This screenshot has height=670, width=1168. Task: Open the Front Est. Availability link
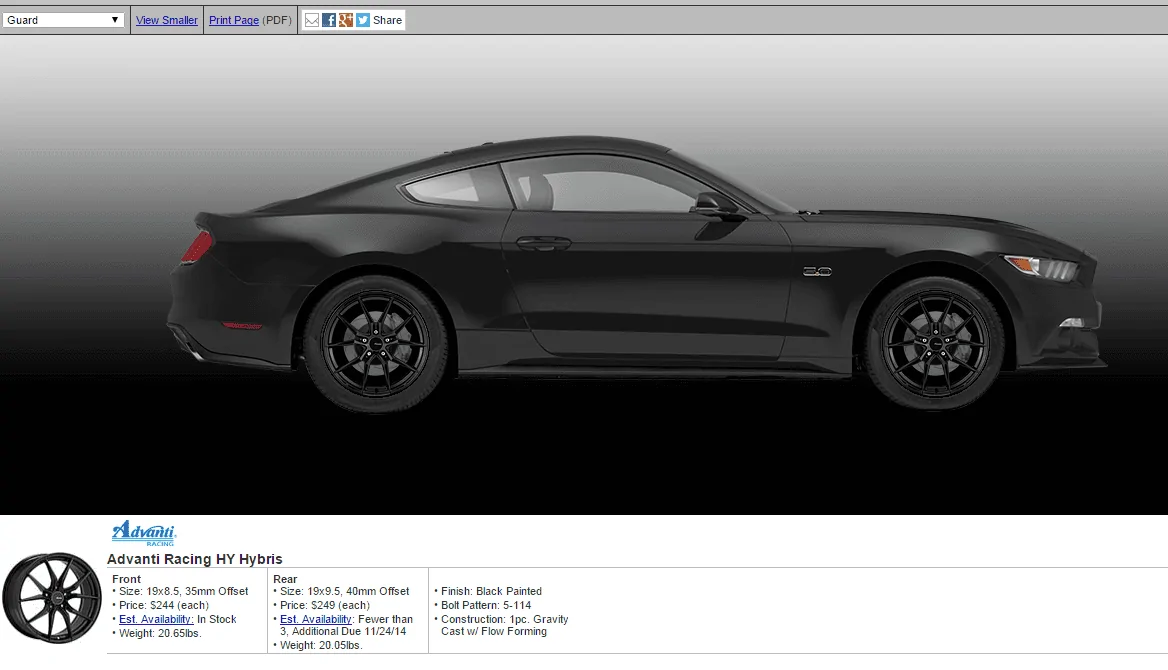coord(156,619)
